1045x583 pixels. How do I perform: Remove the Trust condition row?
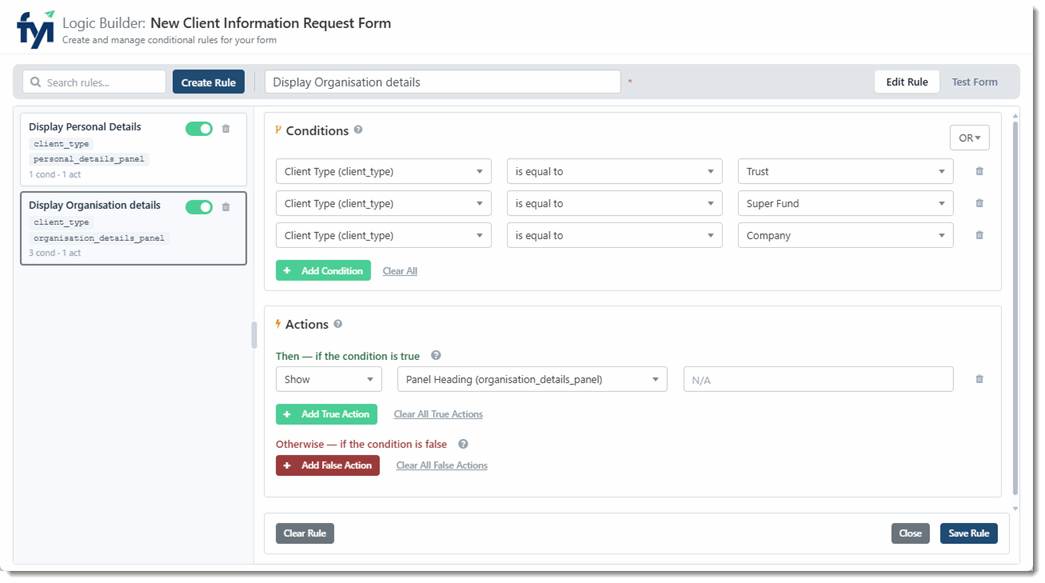click(979, 171)
